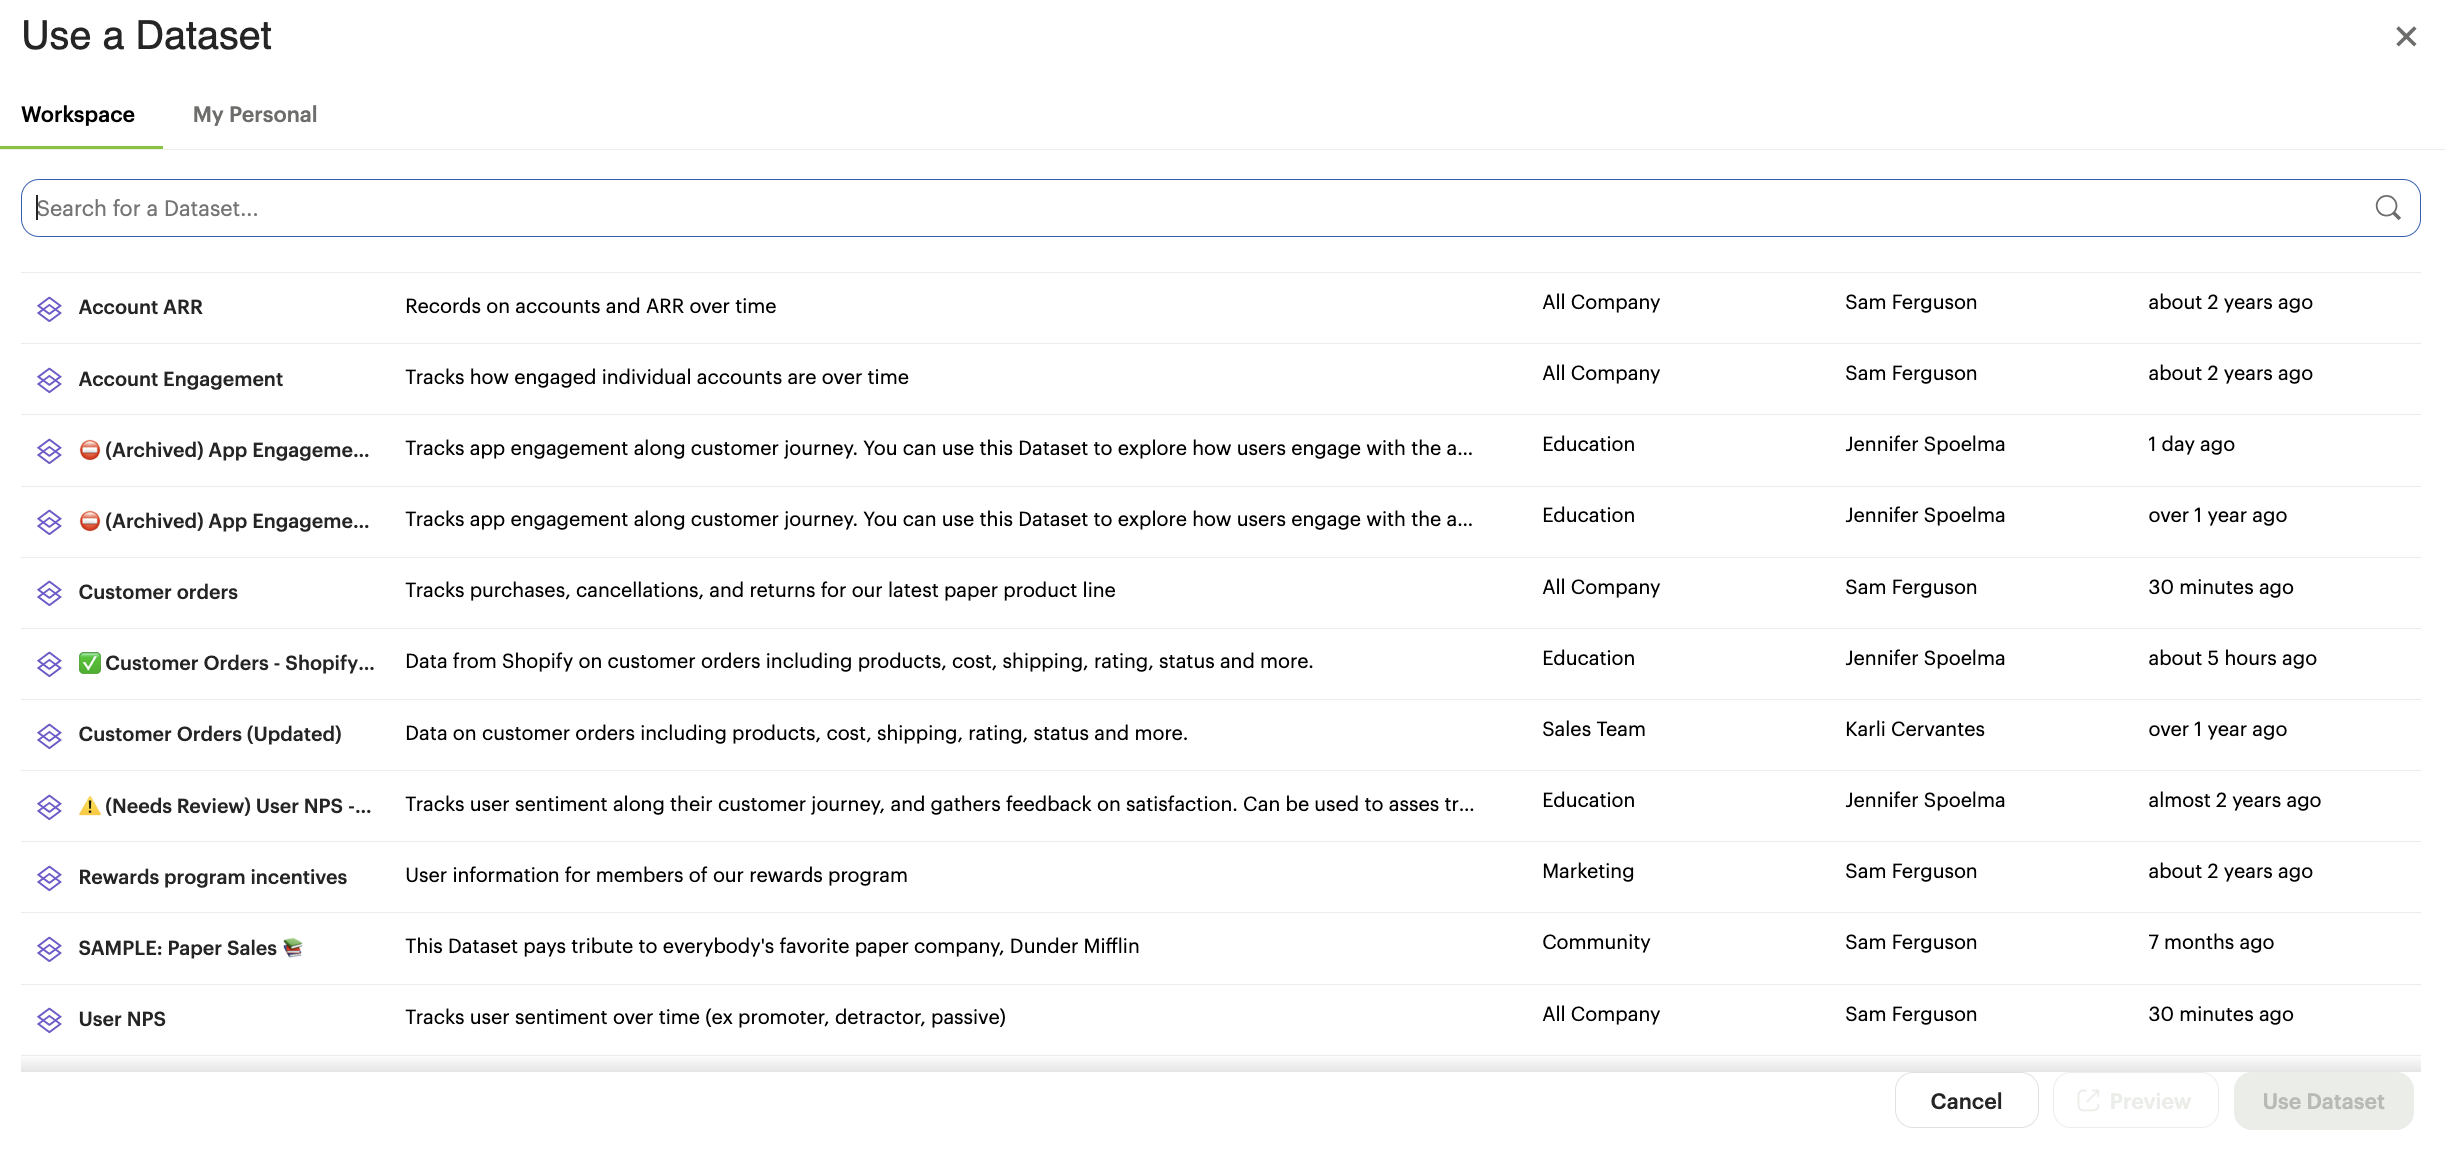The width and height of the screenshot is (2445, 1160).
Task: Click the dataset icon beside Customer Orders (Updated)
Action: 49,735
